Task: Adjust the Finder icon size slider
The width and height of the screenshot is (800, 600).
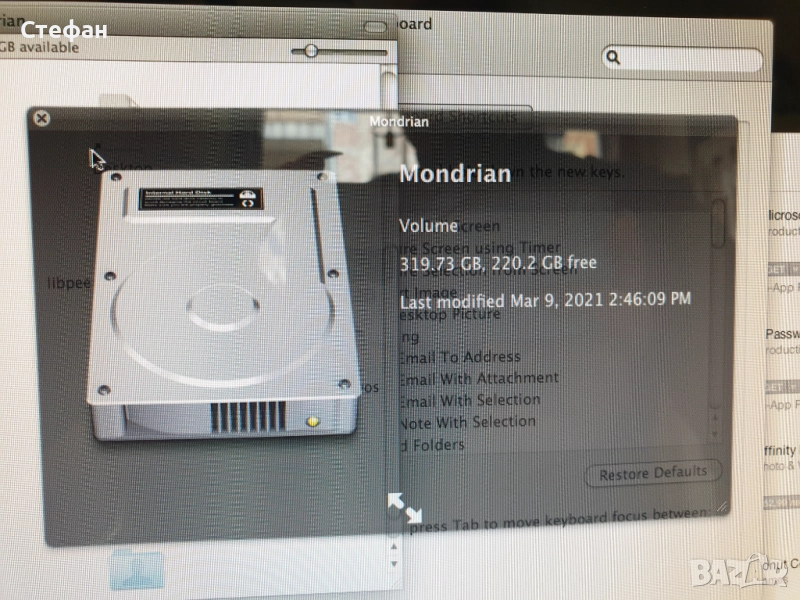Action: [313, 50]
